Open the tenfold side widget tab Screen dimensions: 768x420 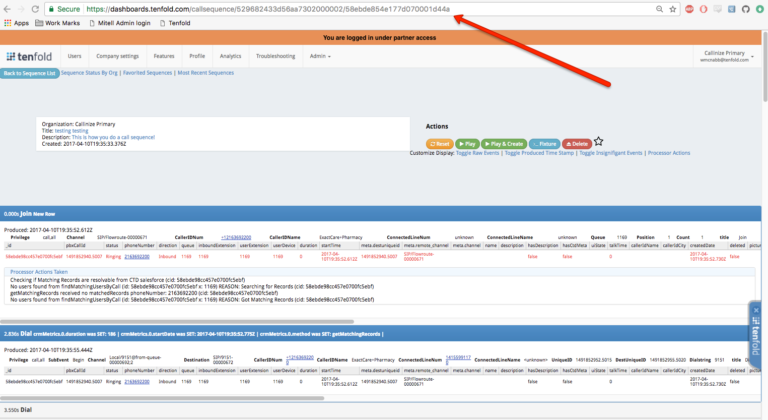(755, 336)
